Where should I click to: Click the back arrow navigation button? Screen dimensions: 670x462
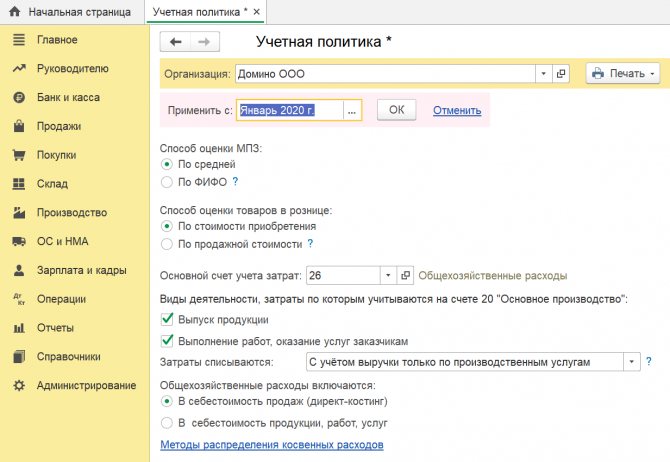(x=176, y=42)
